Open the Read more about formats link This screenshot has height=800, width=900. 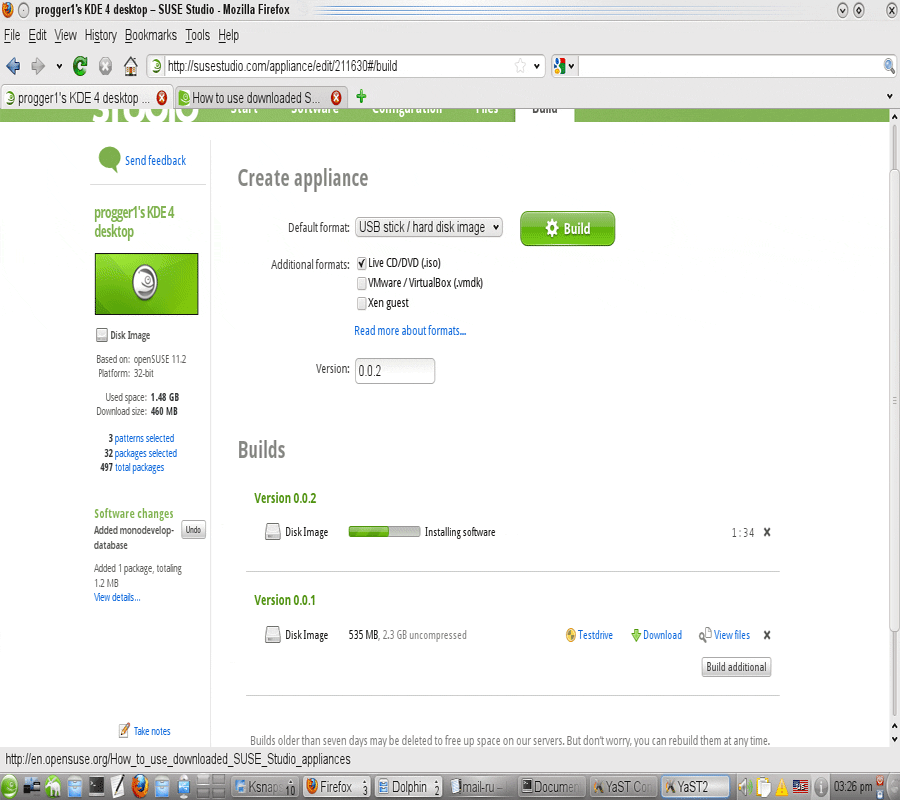pyautogui.click(x=410, y=331)
